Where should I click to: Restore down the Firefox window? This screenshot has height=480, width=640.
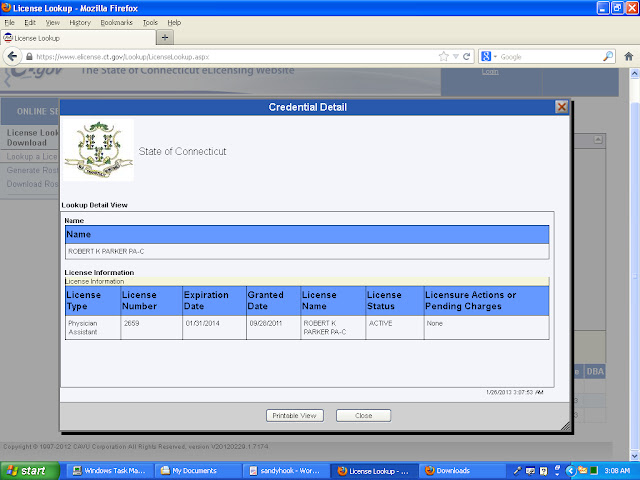(618, 8)
